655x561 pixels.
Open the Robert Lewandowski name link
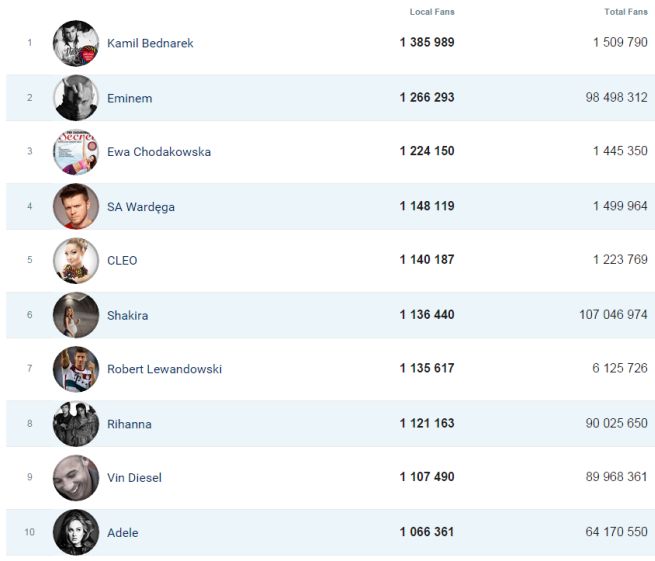tap(164, 369)
